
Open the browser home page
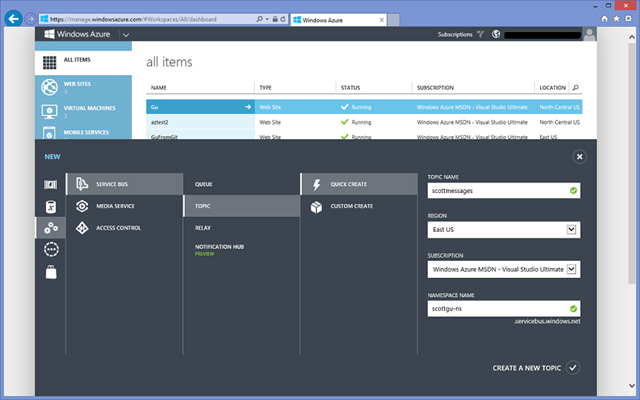[604, 19]
